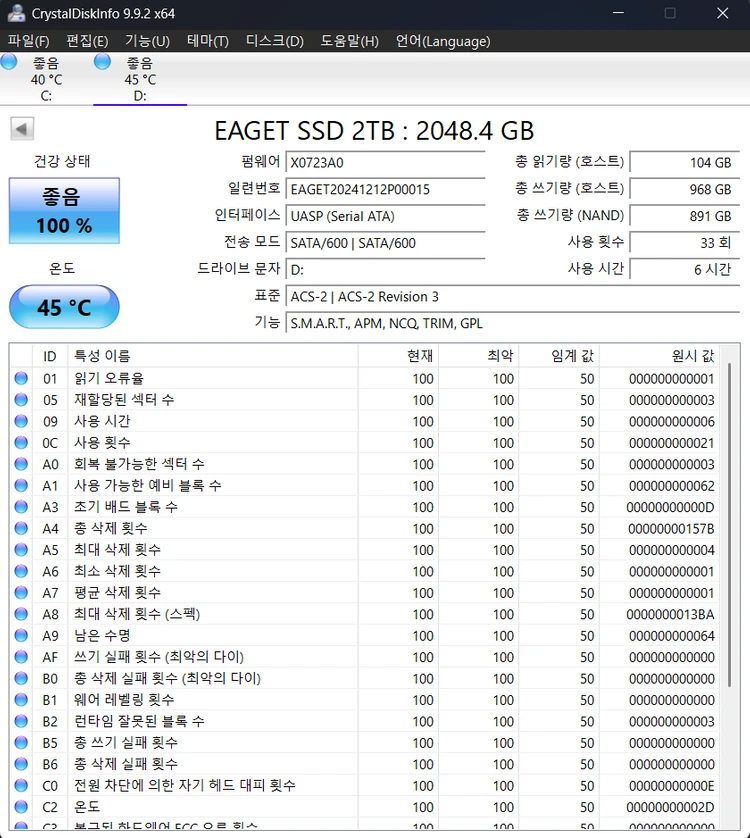Click total host writes value 968 GB
750x838 pixels.
685,189
